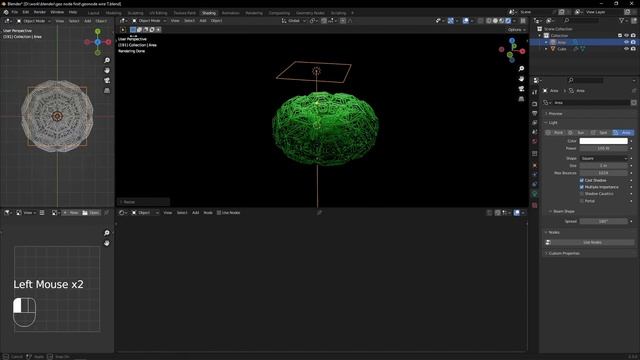Set light type to Spot

coord(600,133)
